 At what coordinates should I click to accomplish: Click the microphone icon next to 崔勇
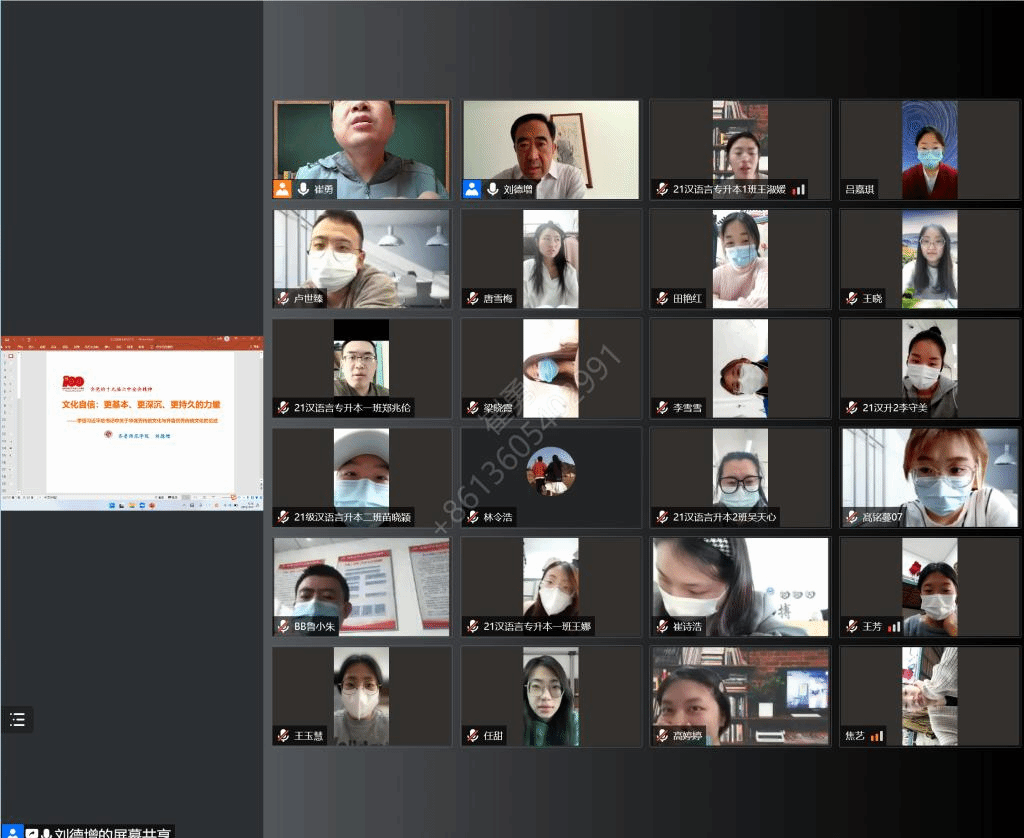tap(303, 189)
